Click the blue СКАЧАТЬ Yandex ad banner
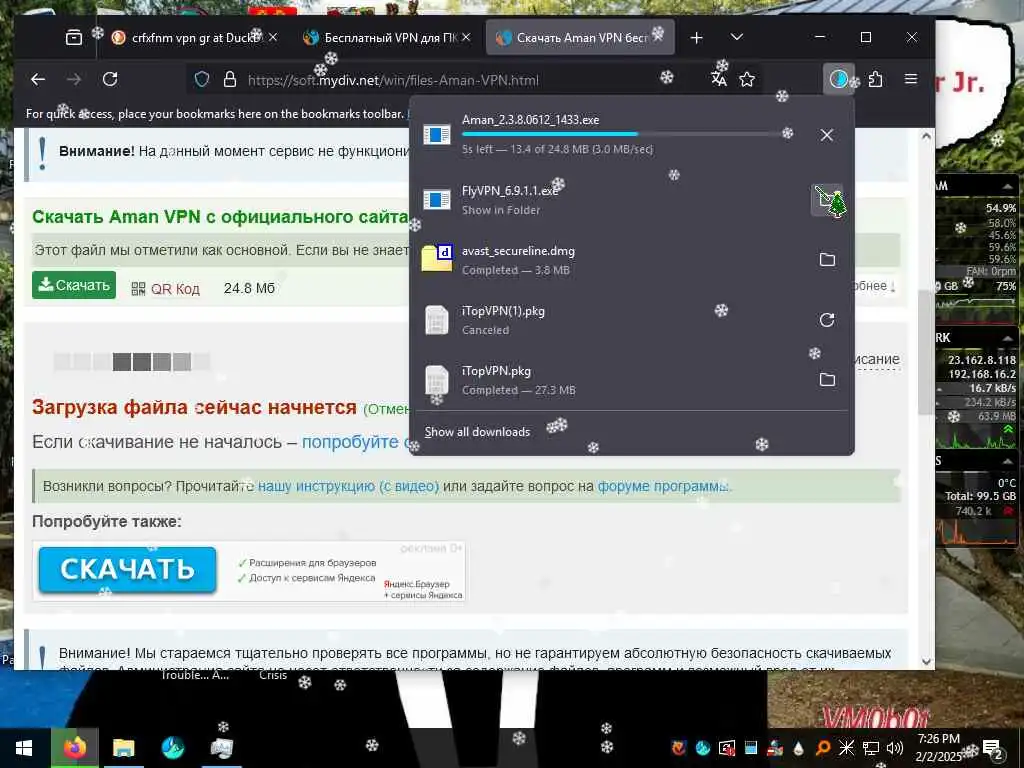1024x768 pixels. click(127, 570)
